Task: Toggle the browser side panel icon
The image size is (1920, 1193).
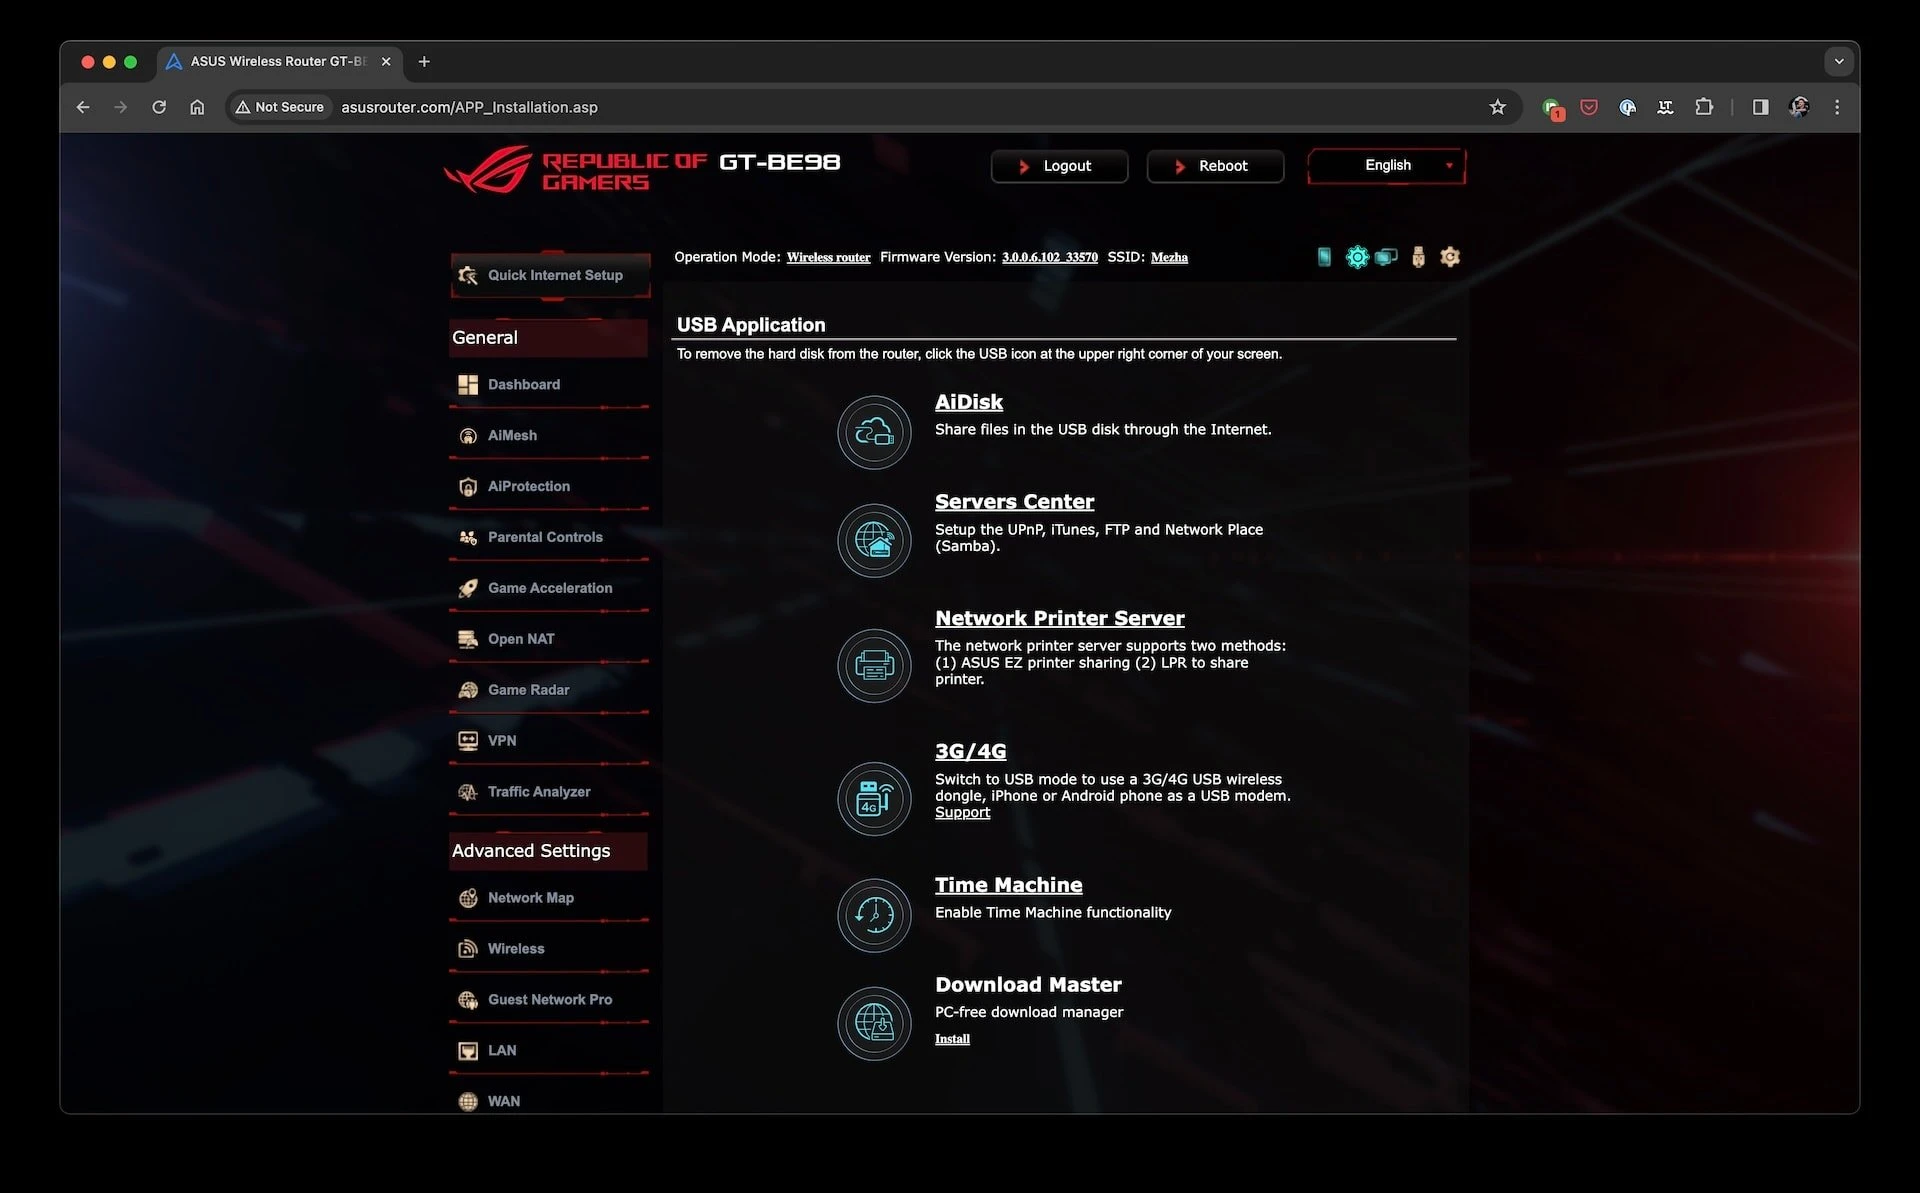Action: coord(1760,107)
